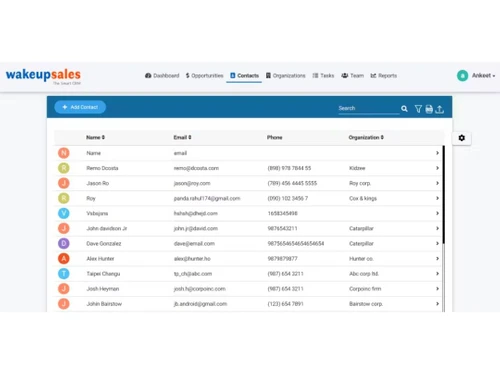Sort contacts by Organization column

tap(366, 137)
